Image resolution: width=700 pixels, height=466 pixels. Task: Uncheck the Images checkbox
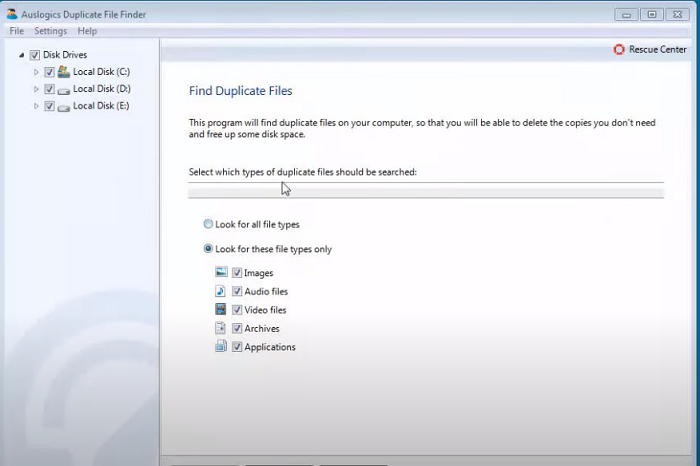[x=237, y=273]
